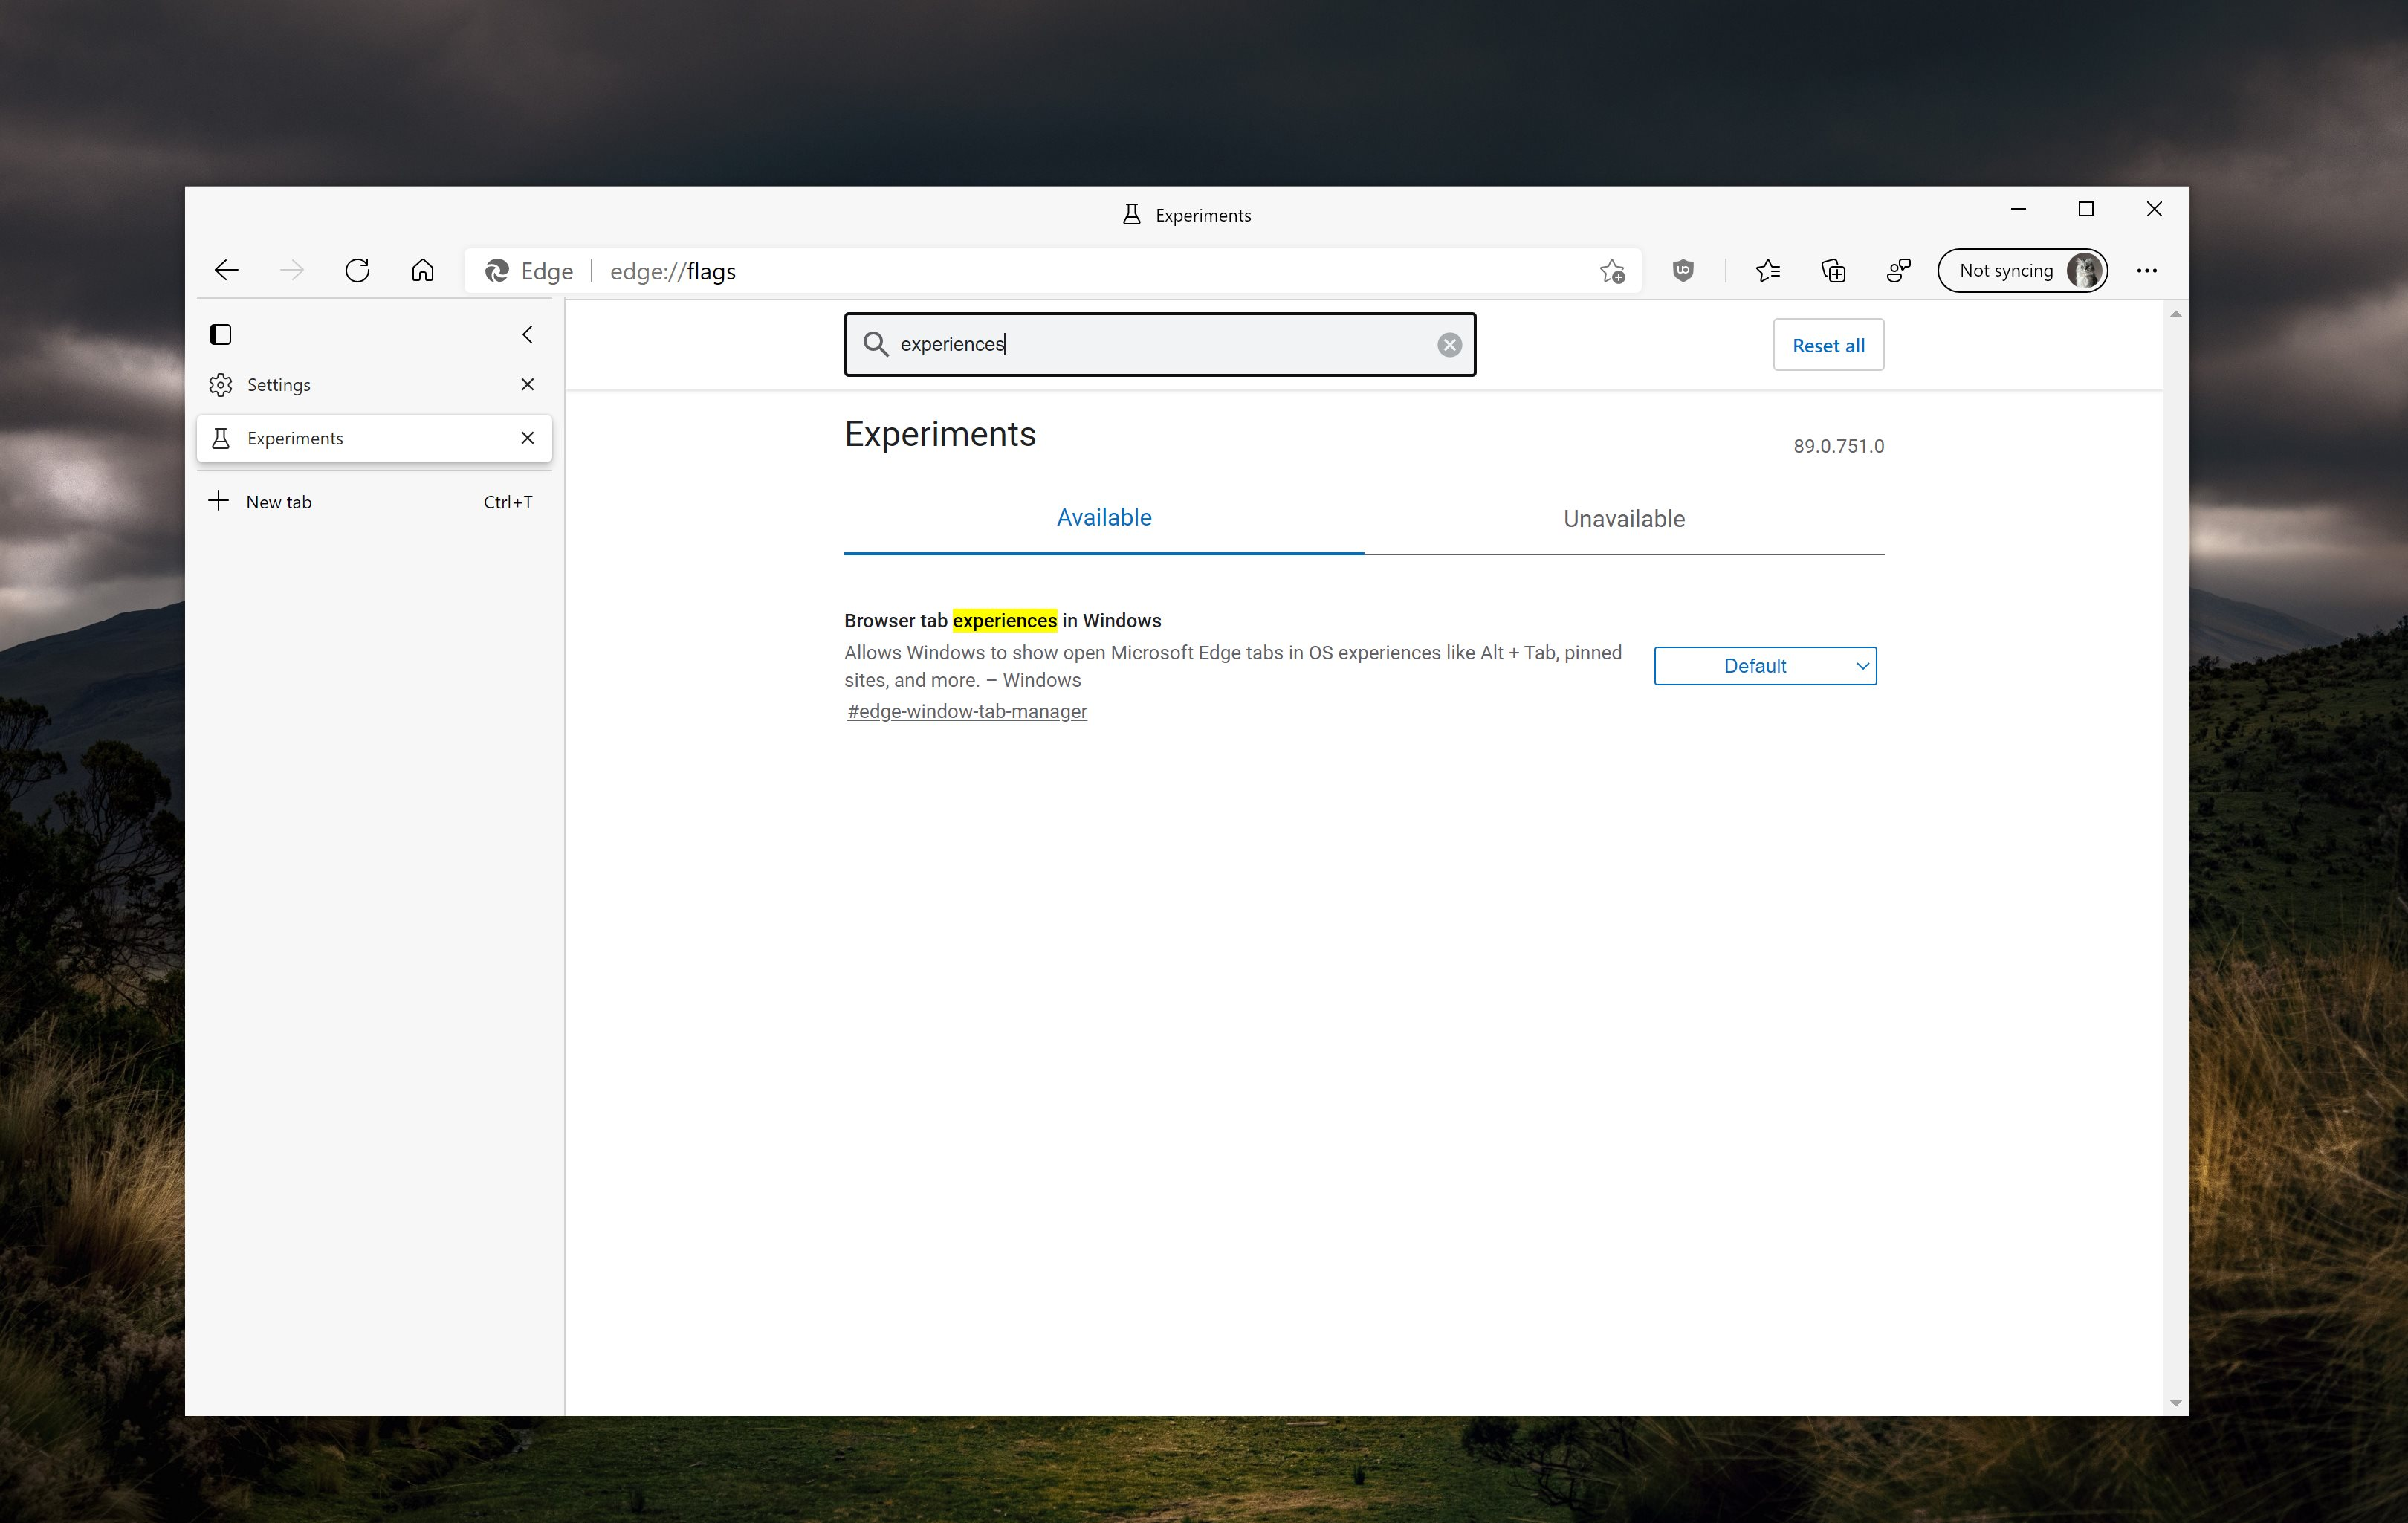The width and height of the screenshot is (2408, 1523).
Task: Add this page to favorites star
Action: pos(1612,271)
